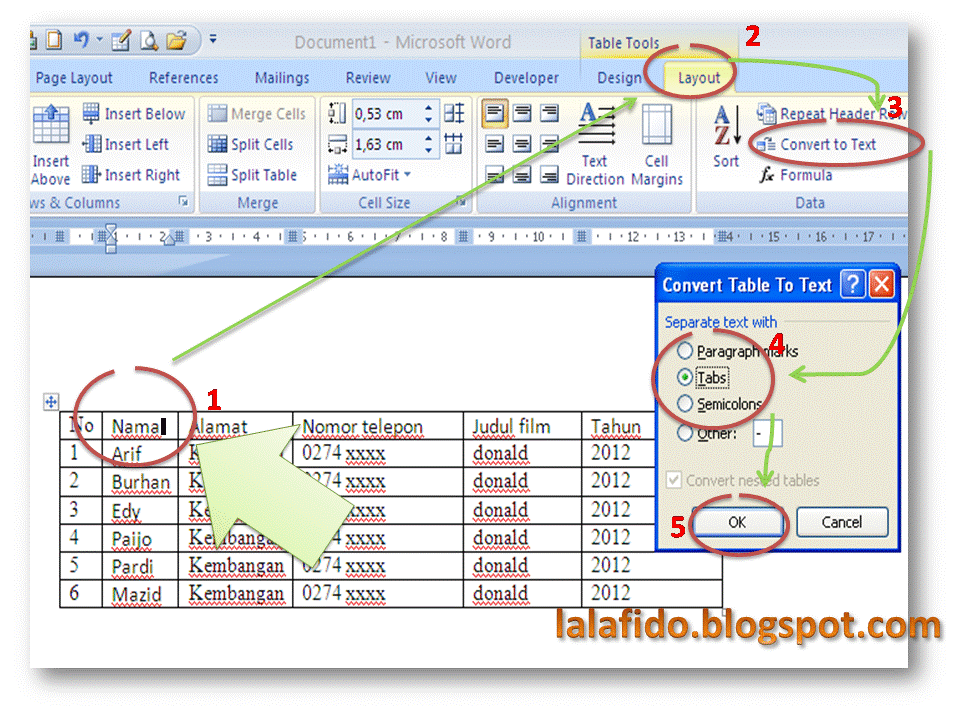This screenshot has height=720, width=960.
Task: Open the Undo history dropdown arrow
Action: [99, 40]
